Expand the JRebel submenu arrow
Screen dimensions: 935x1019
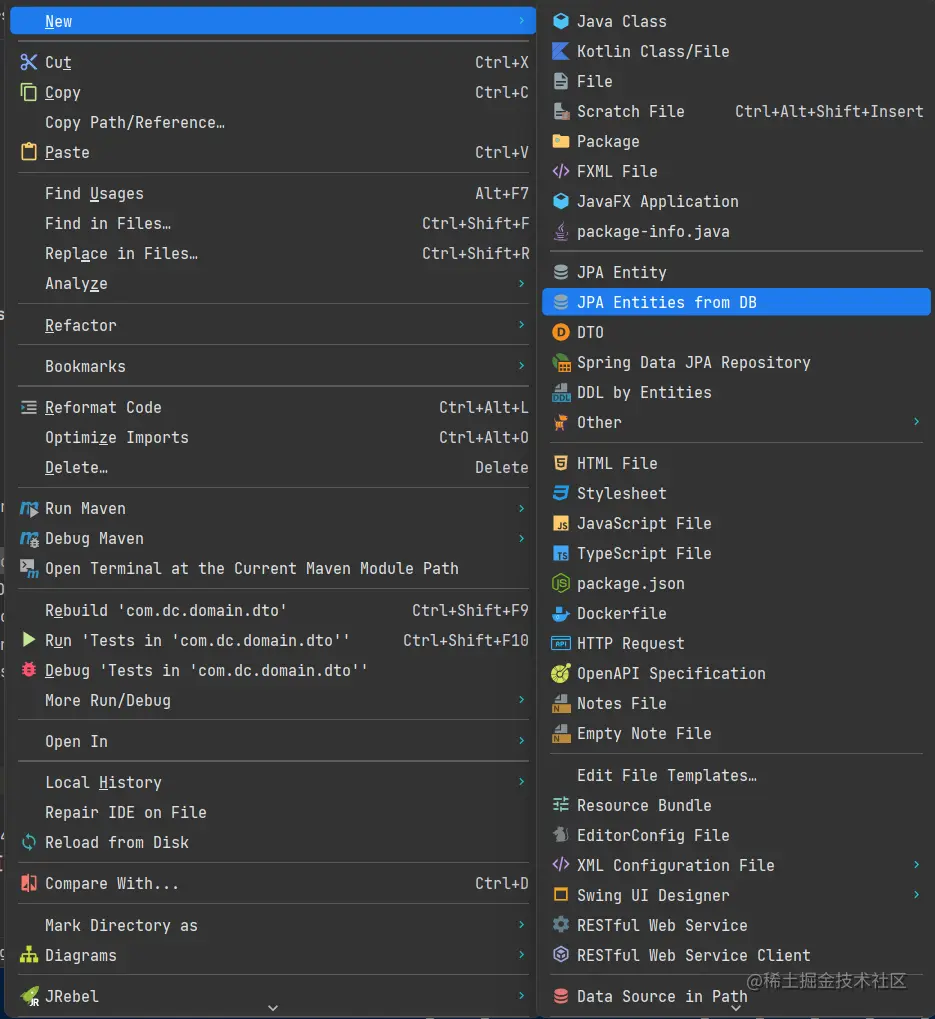point(521,996)
